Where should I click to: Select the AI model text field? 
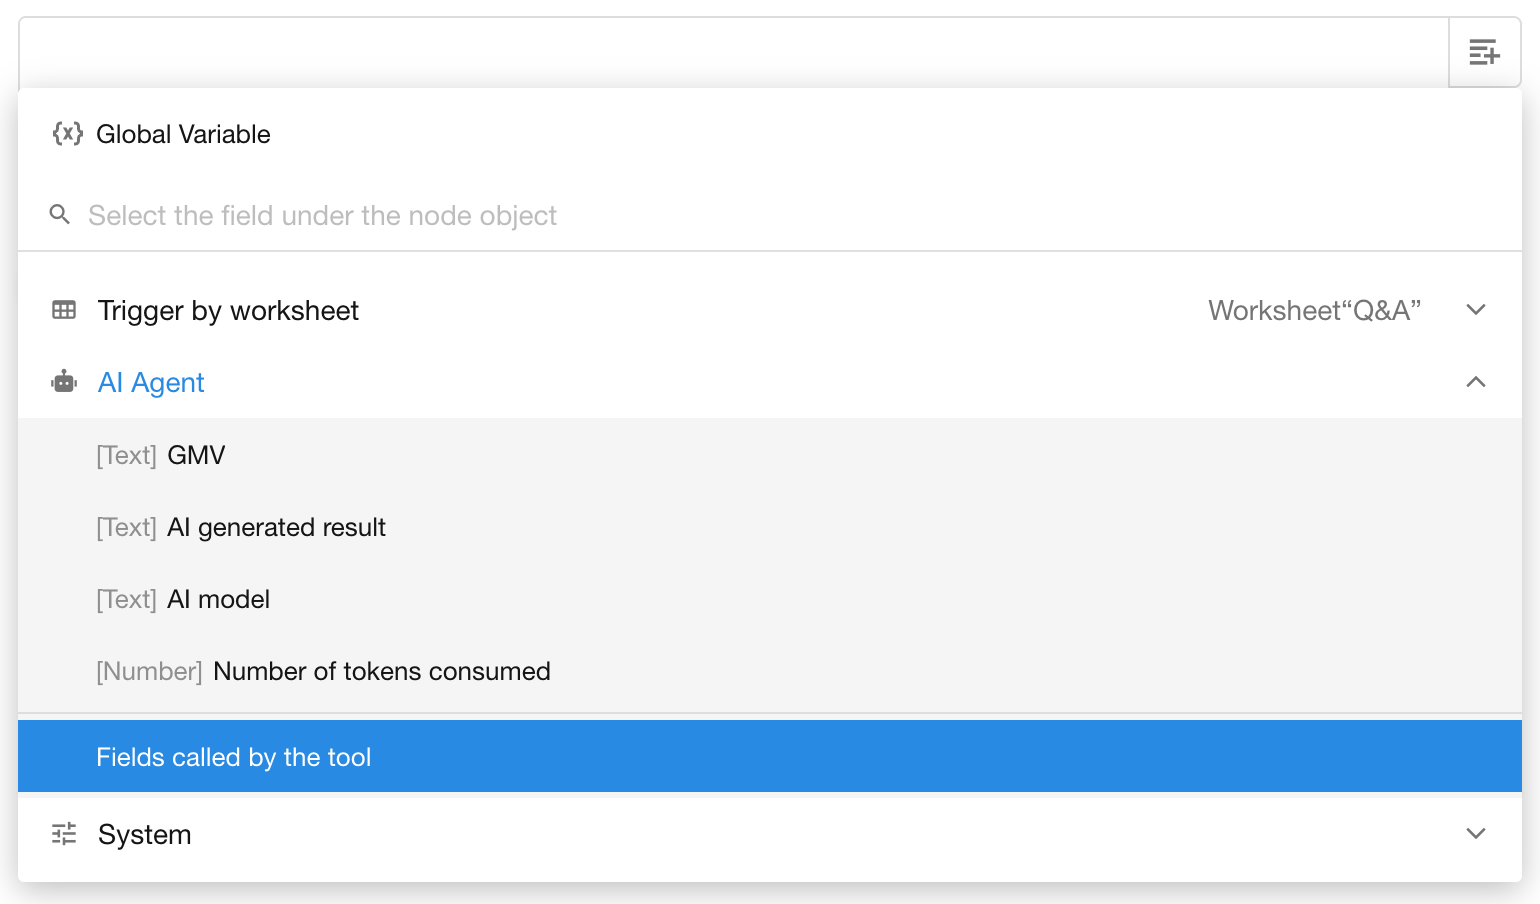coord(218,599)
